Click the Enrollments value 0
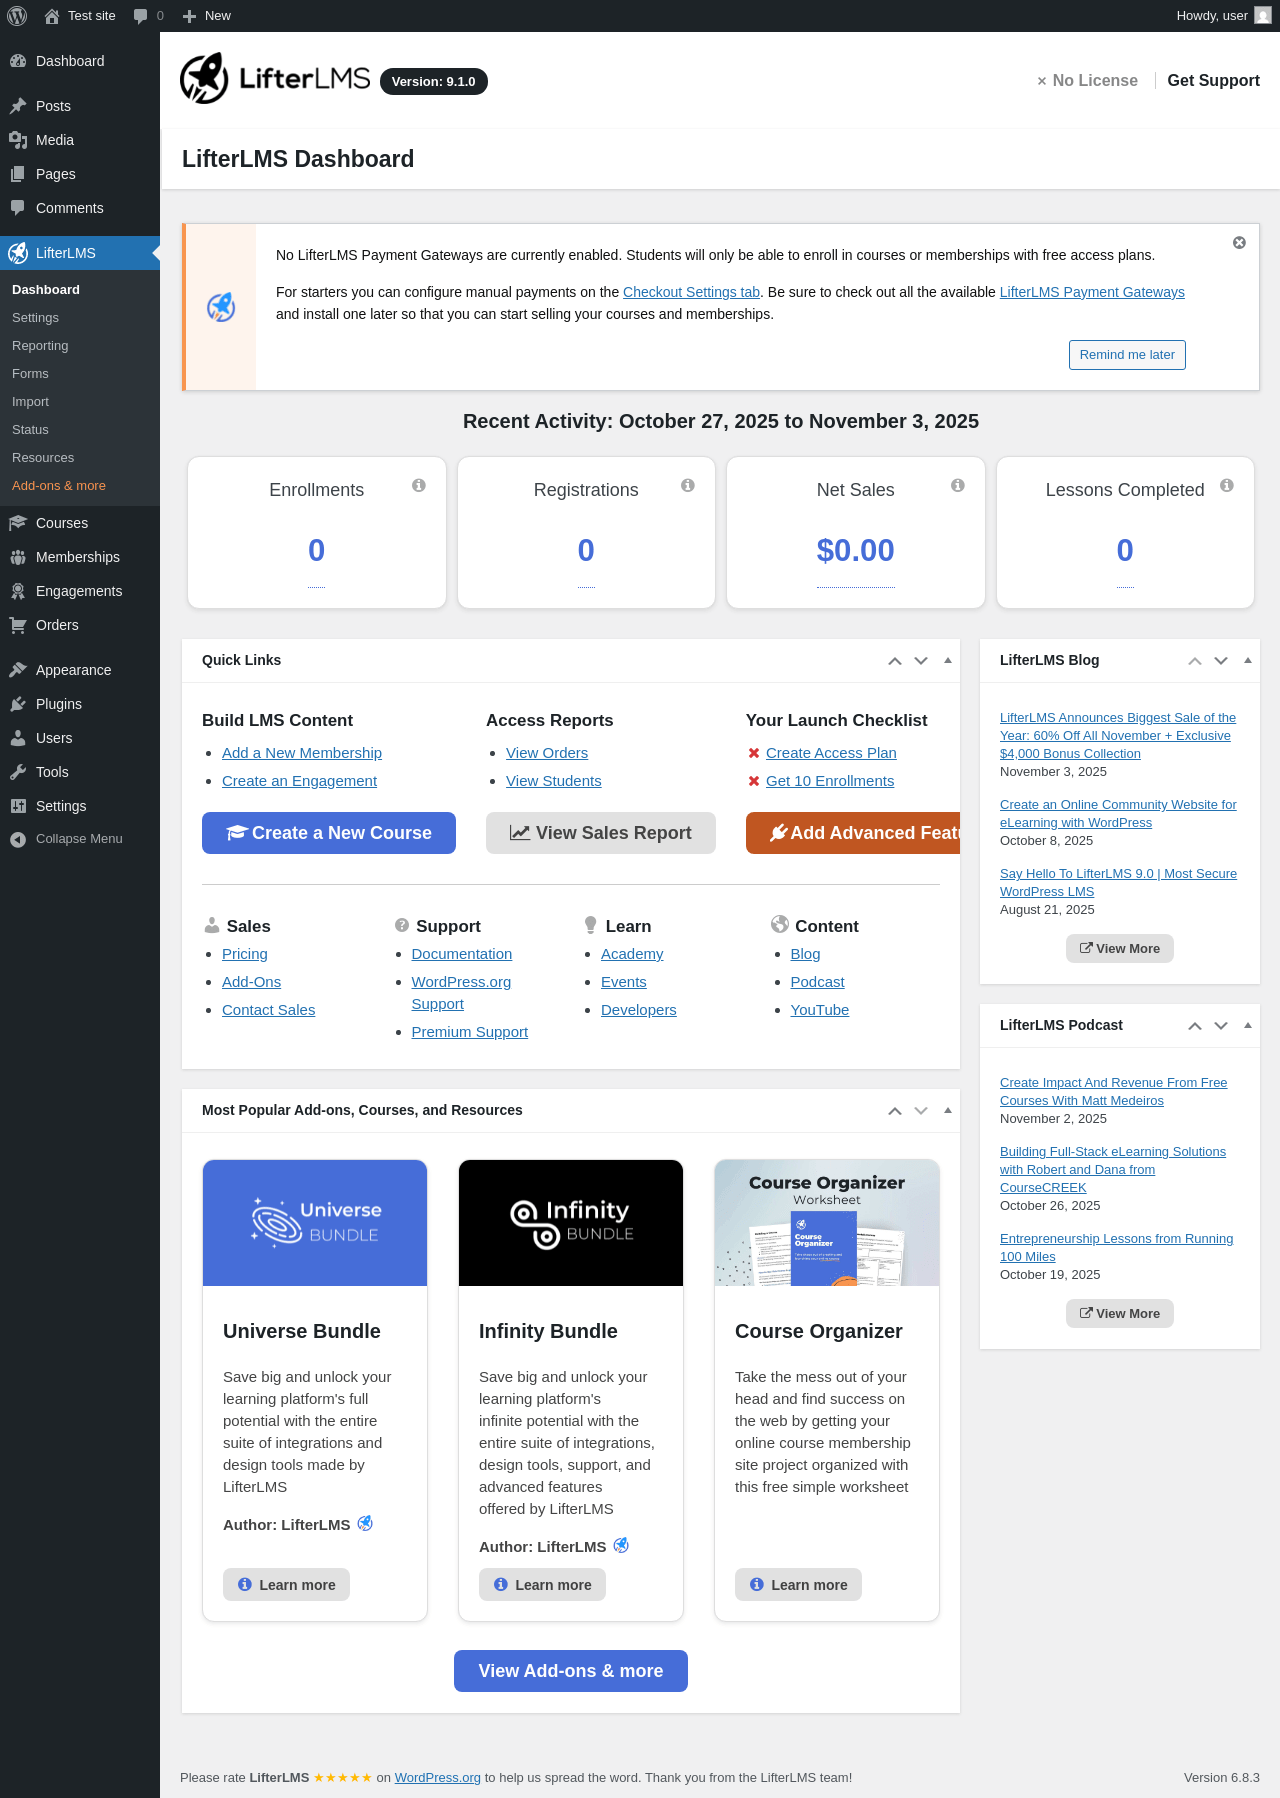This screenshot has width=1280, height=1798. coord(317,550)
